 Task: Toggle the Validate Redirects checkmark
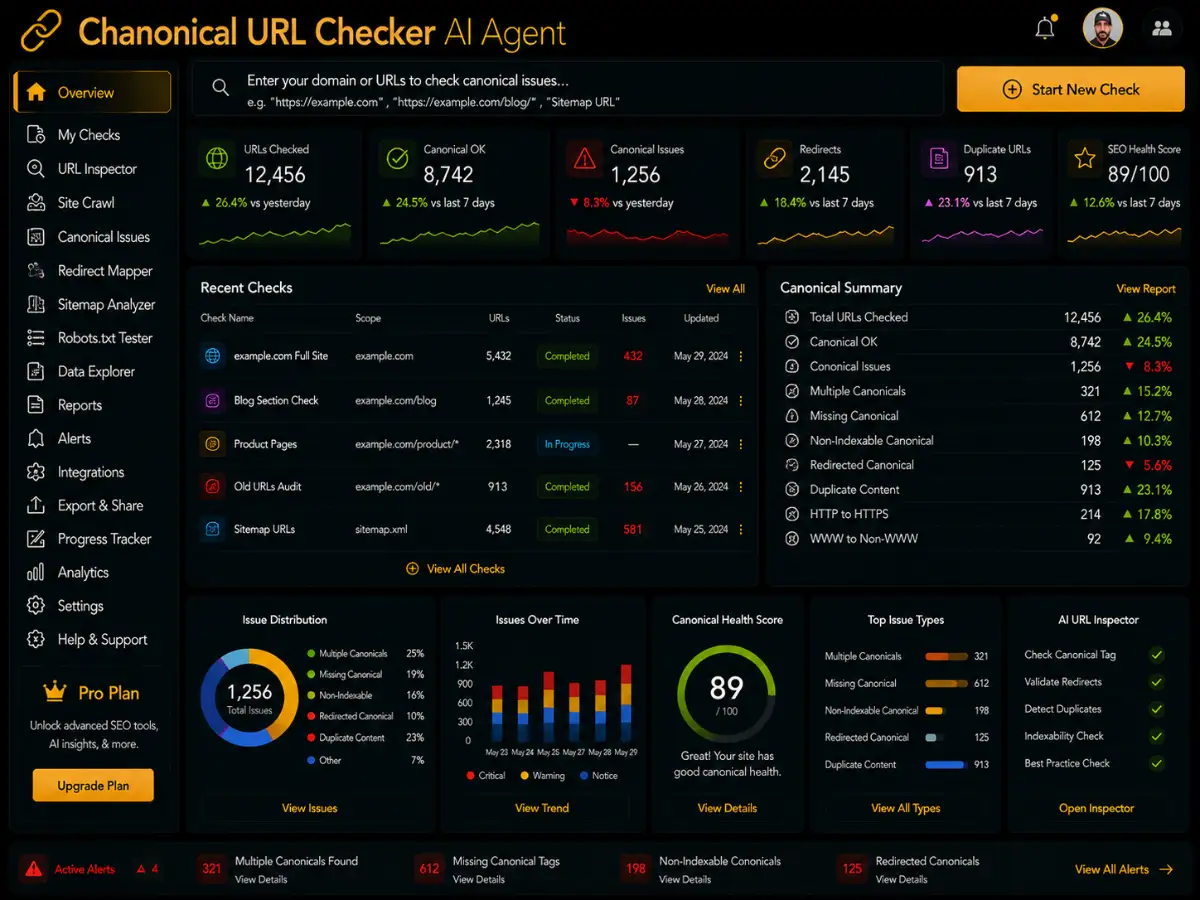tap(1157, 682)
